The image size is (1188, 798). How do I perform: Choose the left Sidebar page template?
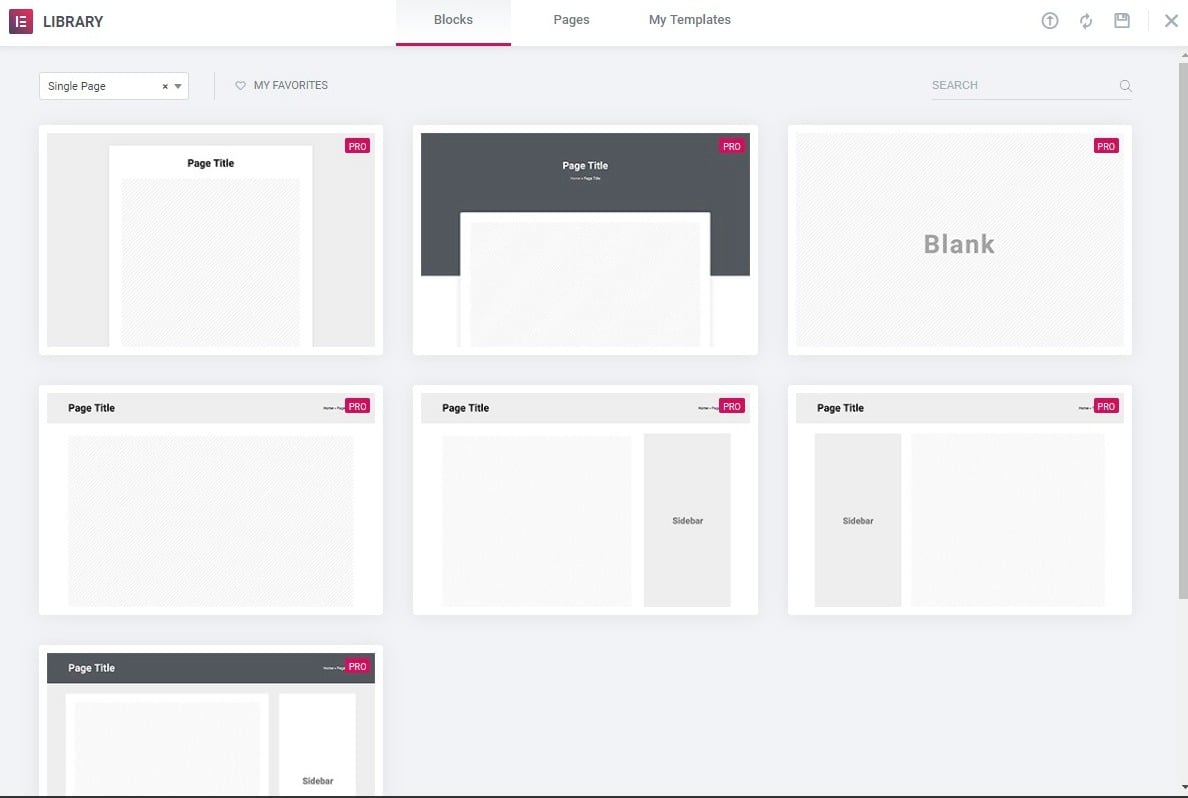point(959,500)
